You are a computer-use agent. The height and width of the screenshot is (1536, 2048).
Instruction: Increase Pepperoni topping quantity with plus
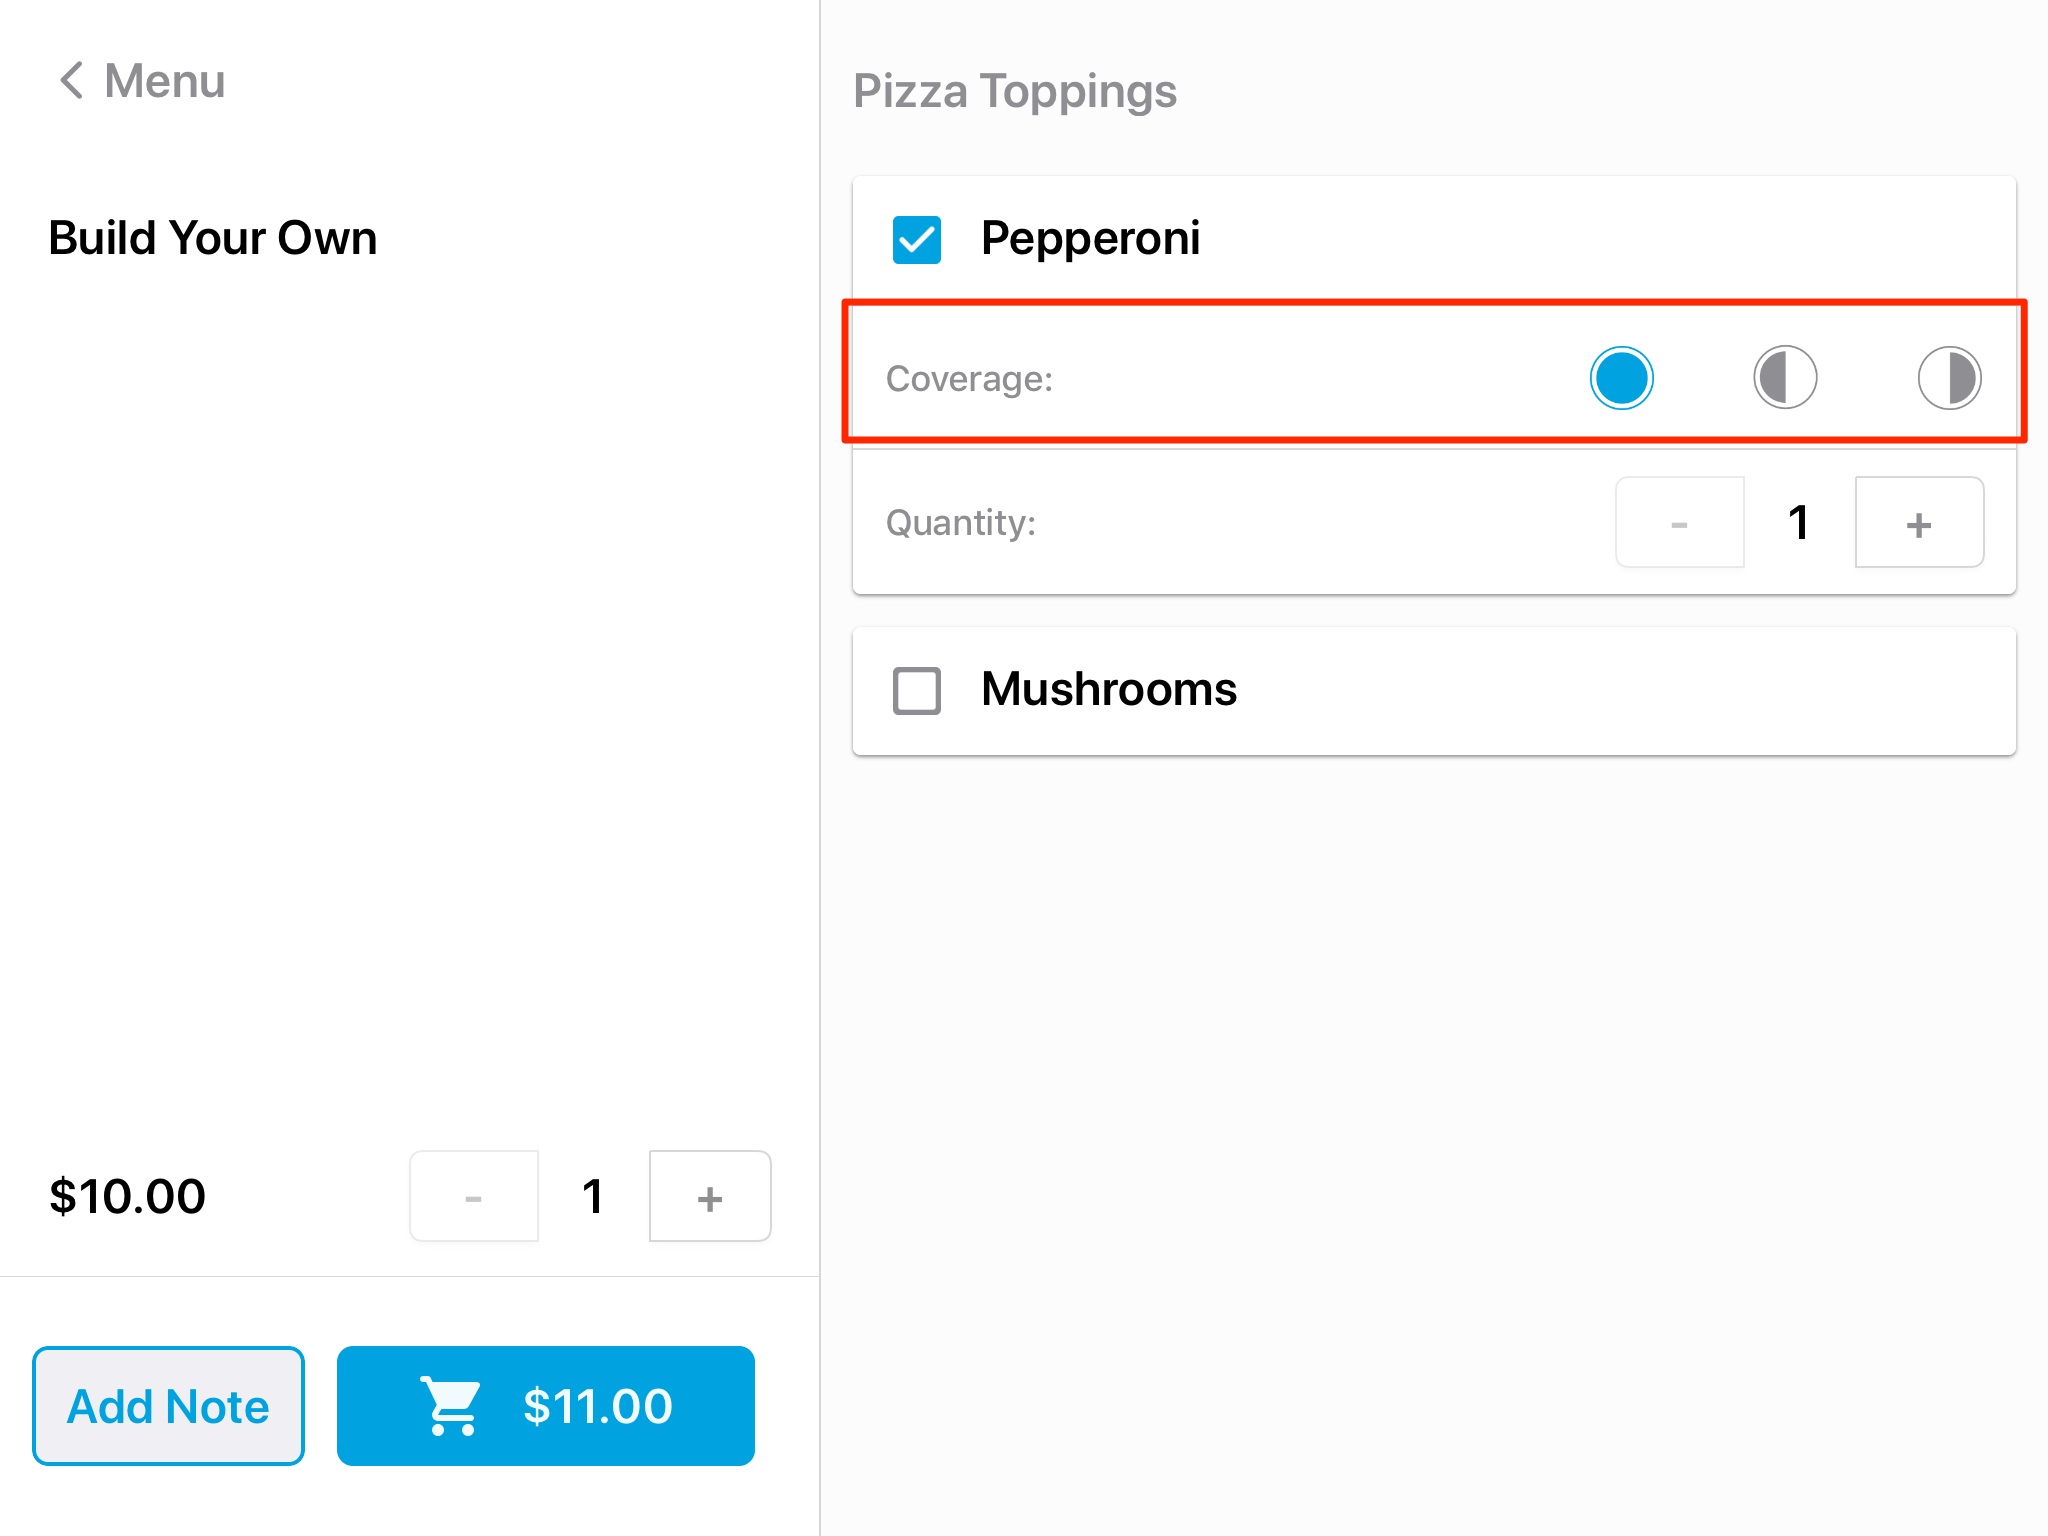click(1919, 523)
